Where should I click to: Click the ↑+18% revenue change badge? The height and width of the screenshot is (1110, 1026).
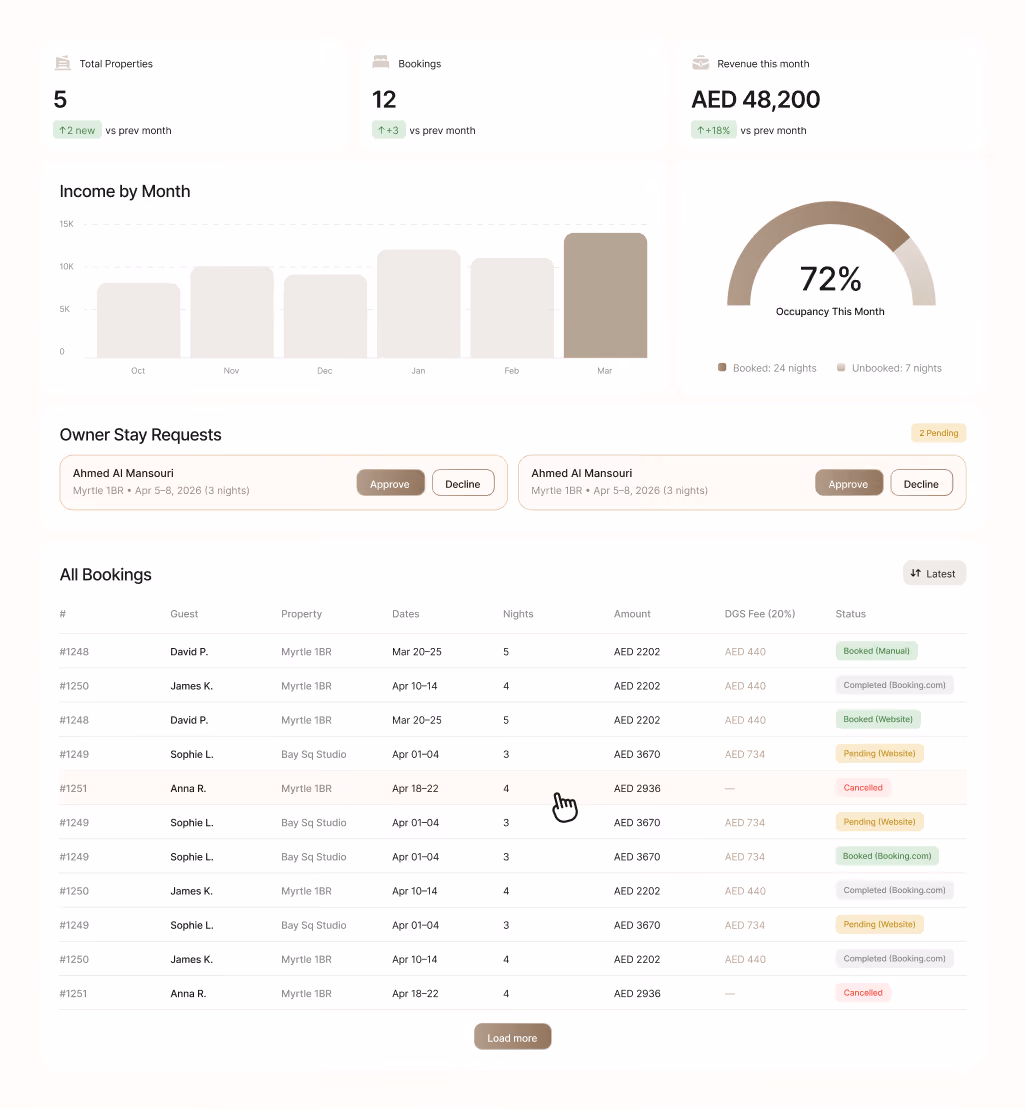click(714, 130)
